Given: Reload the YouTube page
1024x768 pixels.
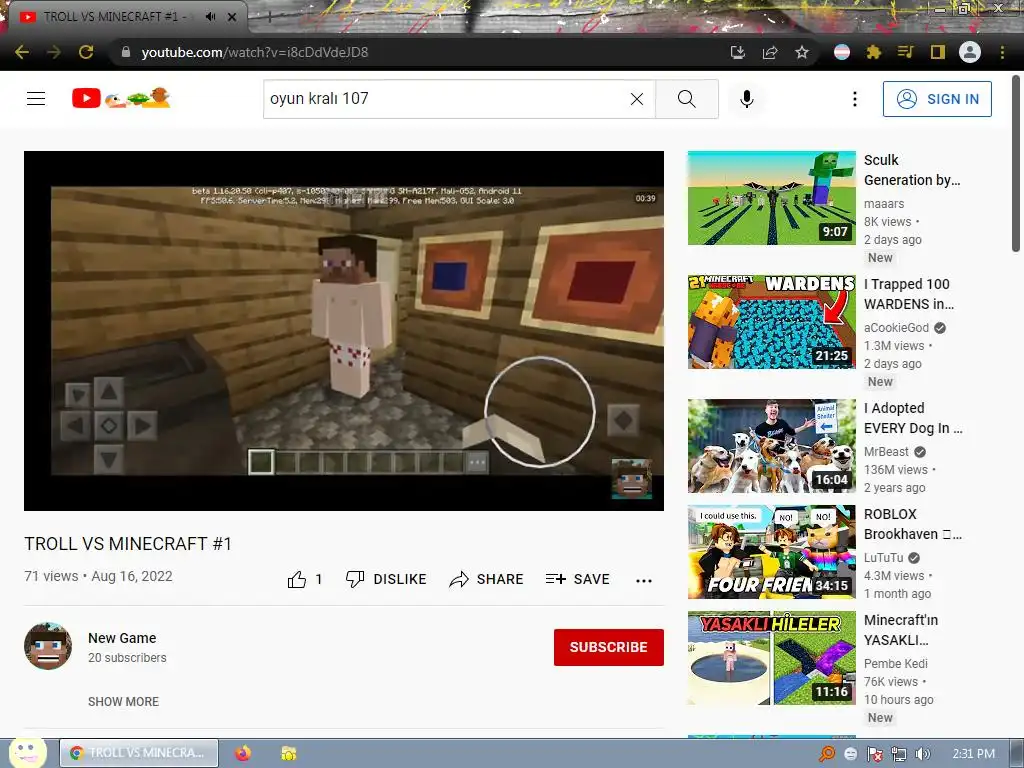Looking at the screenshot, I should (x=86, y=52).
